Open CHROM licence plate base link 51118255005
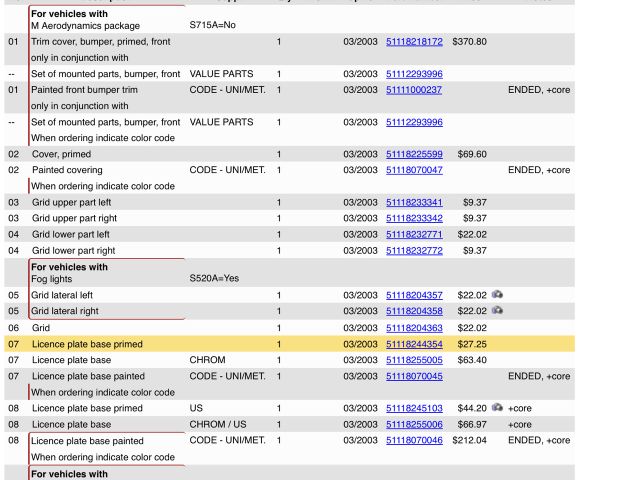 (x=414, y=360)
